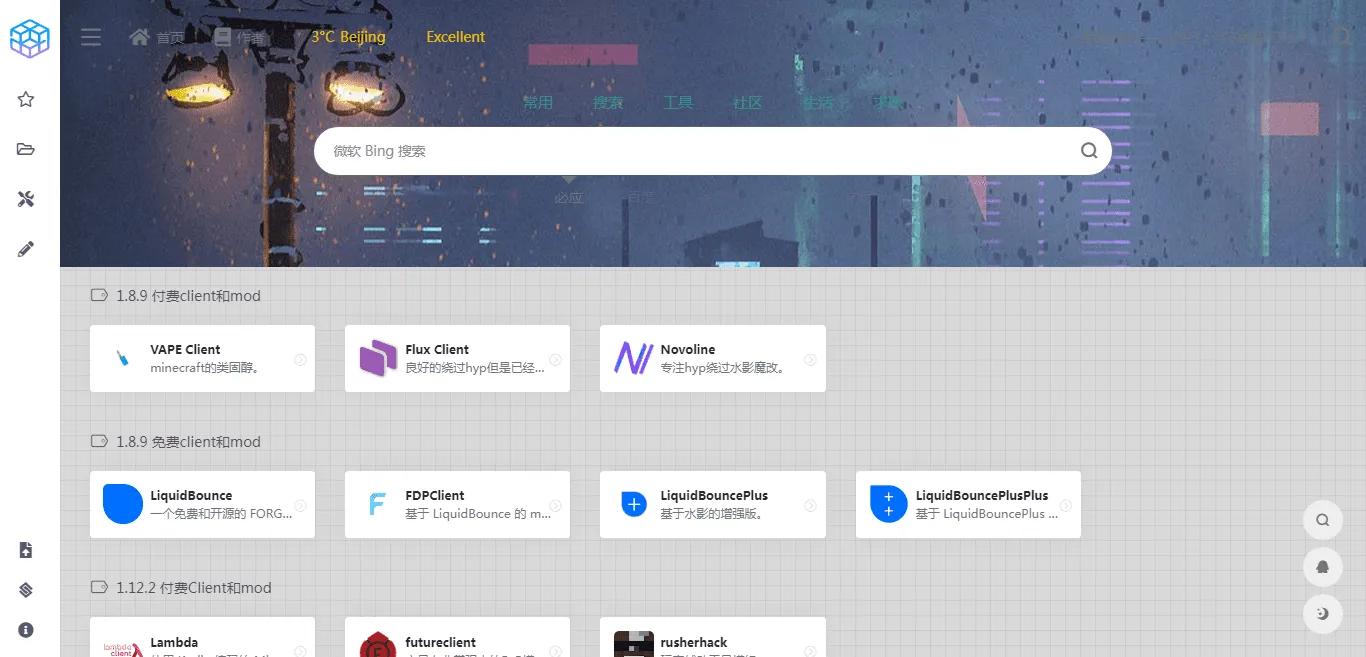Click the pencil icon in sidebar

[x=26, y=249]
